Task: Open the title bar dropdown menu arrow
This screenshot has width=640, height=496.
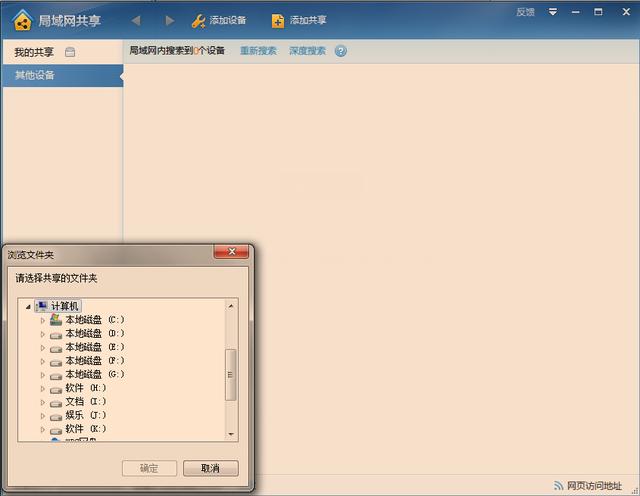Action: [552, 13]
